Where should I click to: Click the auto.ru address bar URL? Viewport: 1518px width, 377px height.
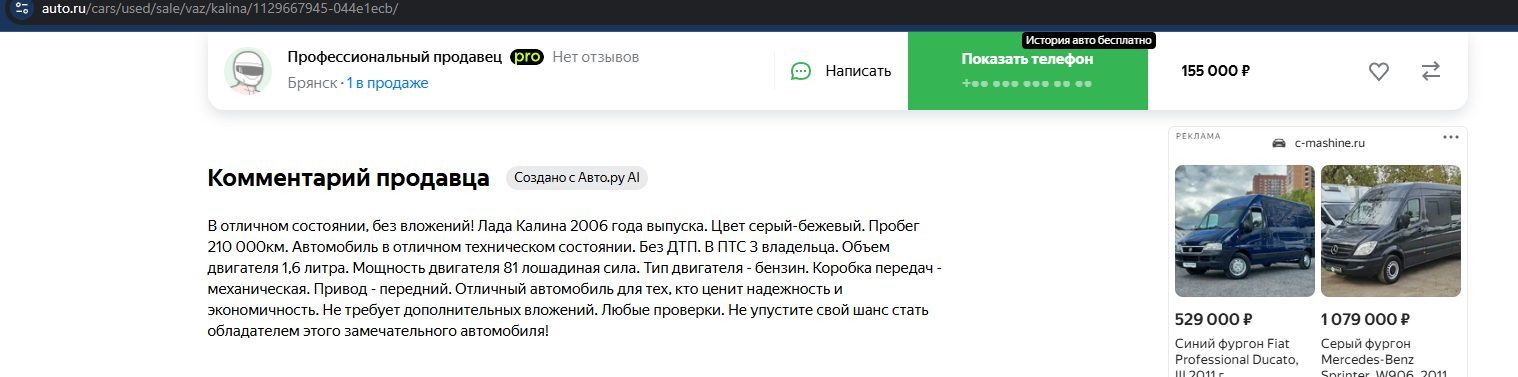click(x=219, y=8)
